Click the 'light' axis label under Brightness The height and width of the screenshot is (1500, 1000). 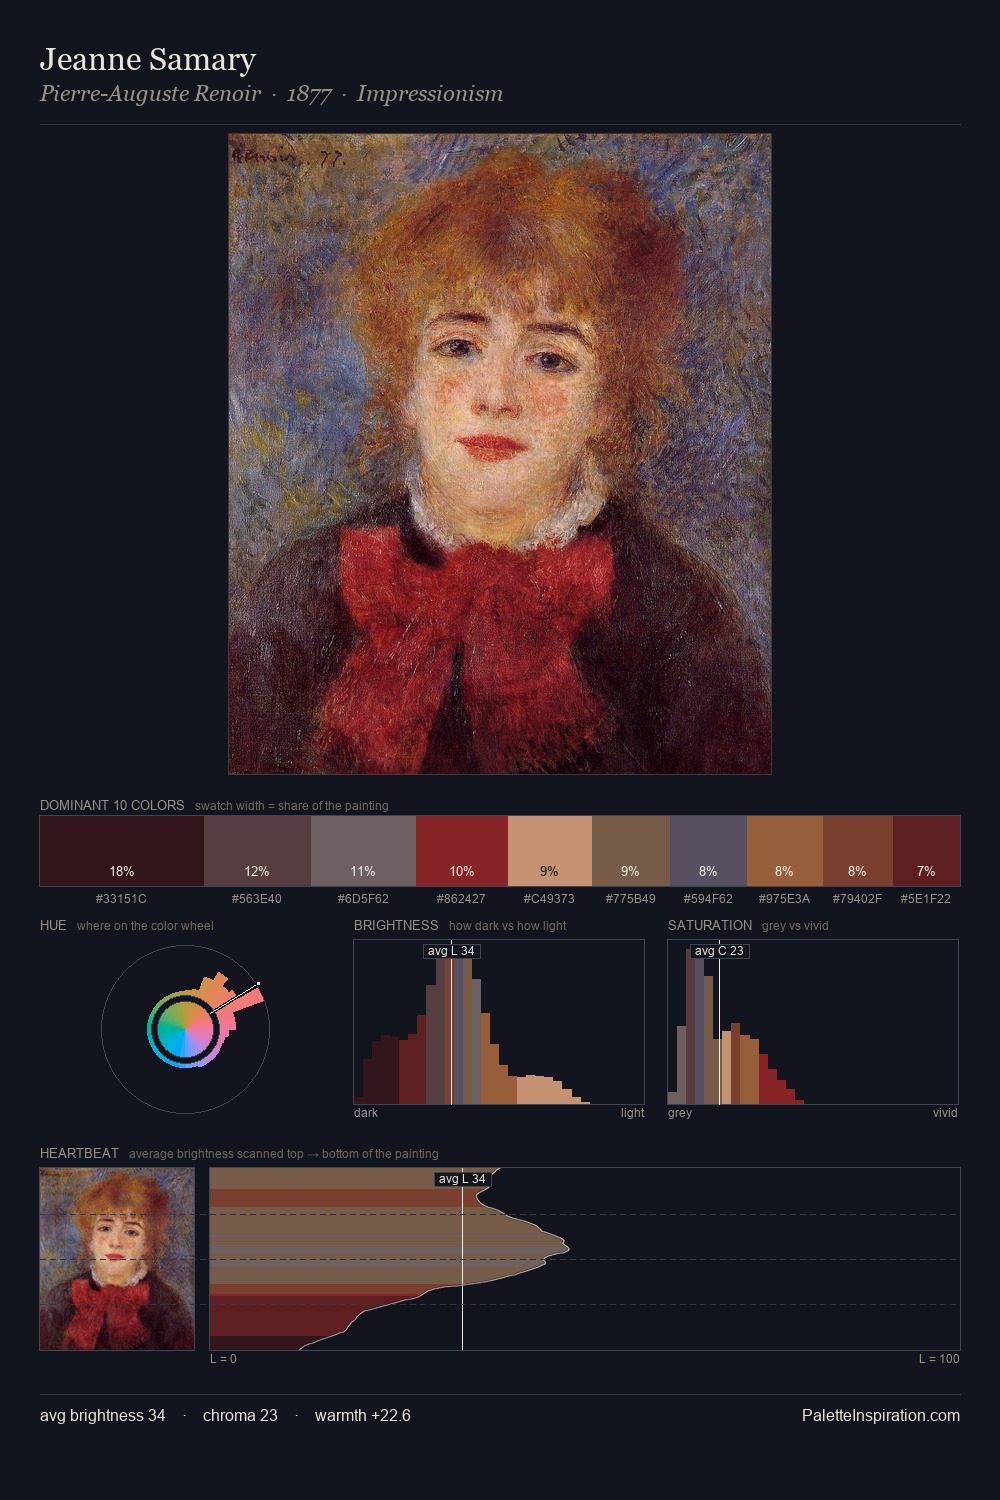coord(632,1113)
